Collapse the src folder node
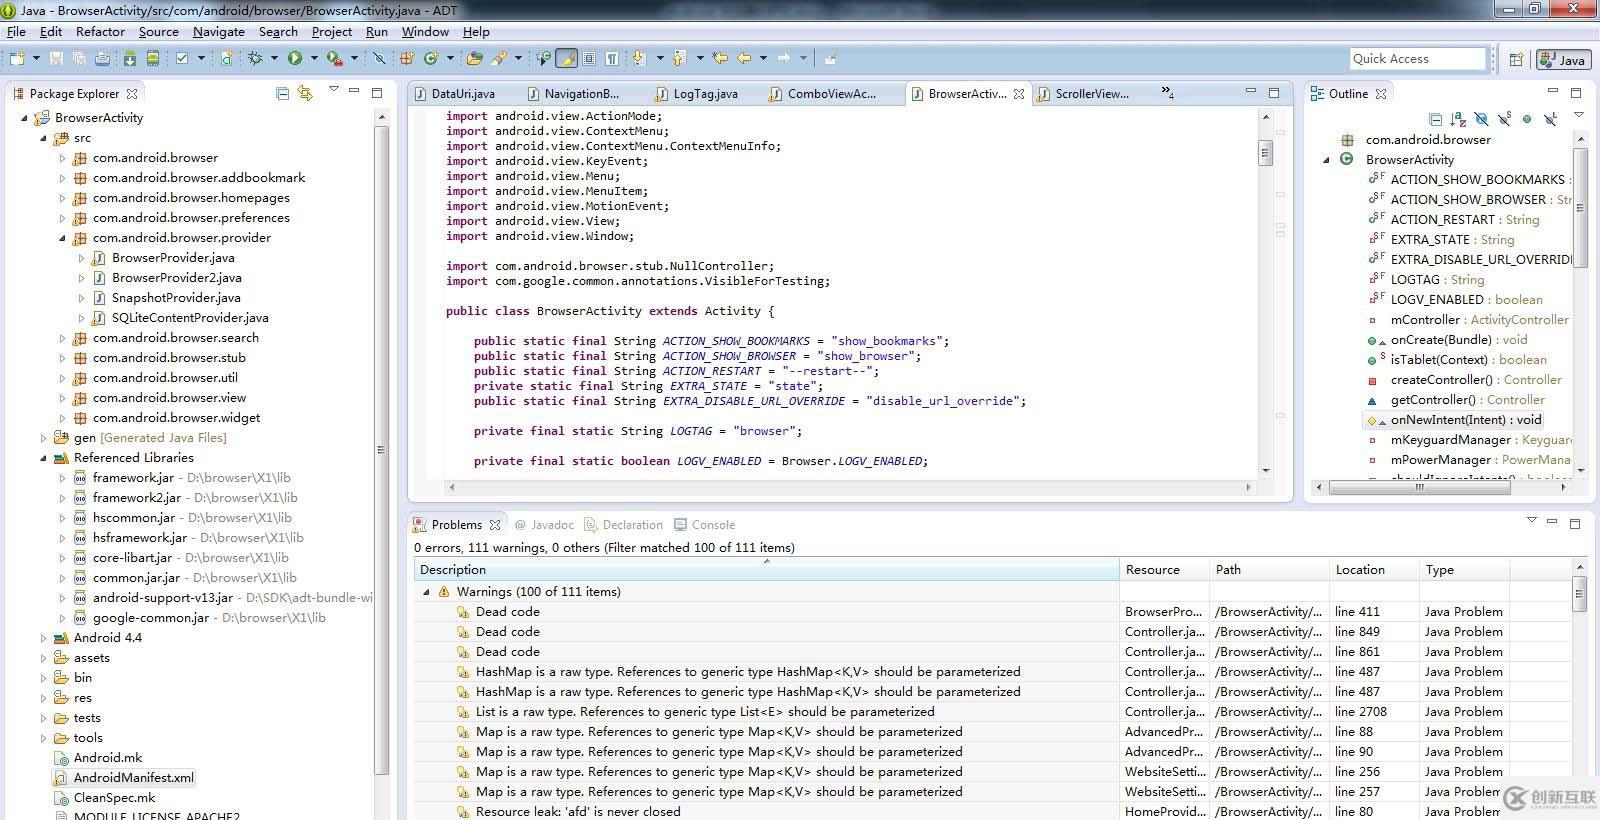Screen dimensions: 1600x820 point(43,138)
